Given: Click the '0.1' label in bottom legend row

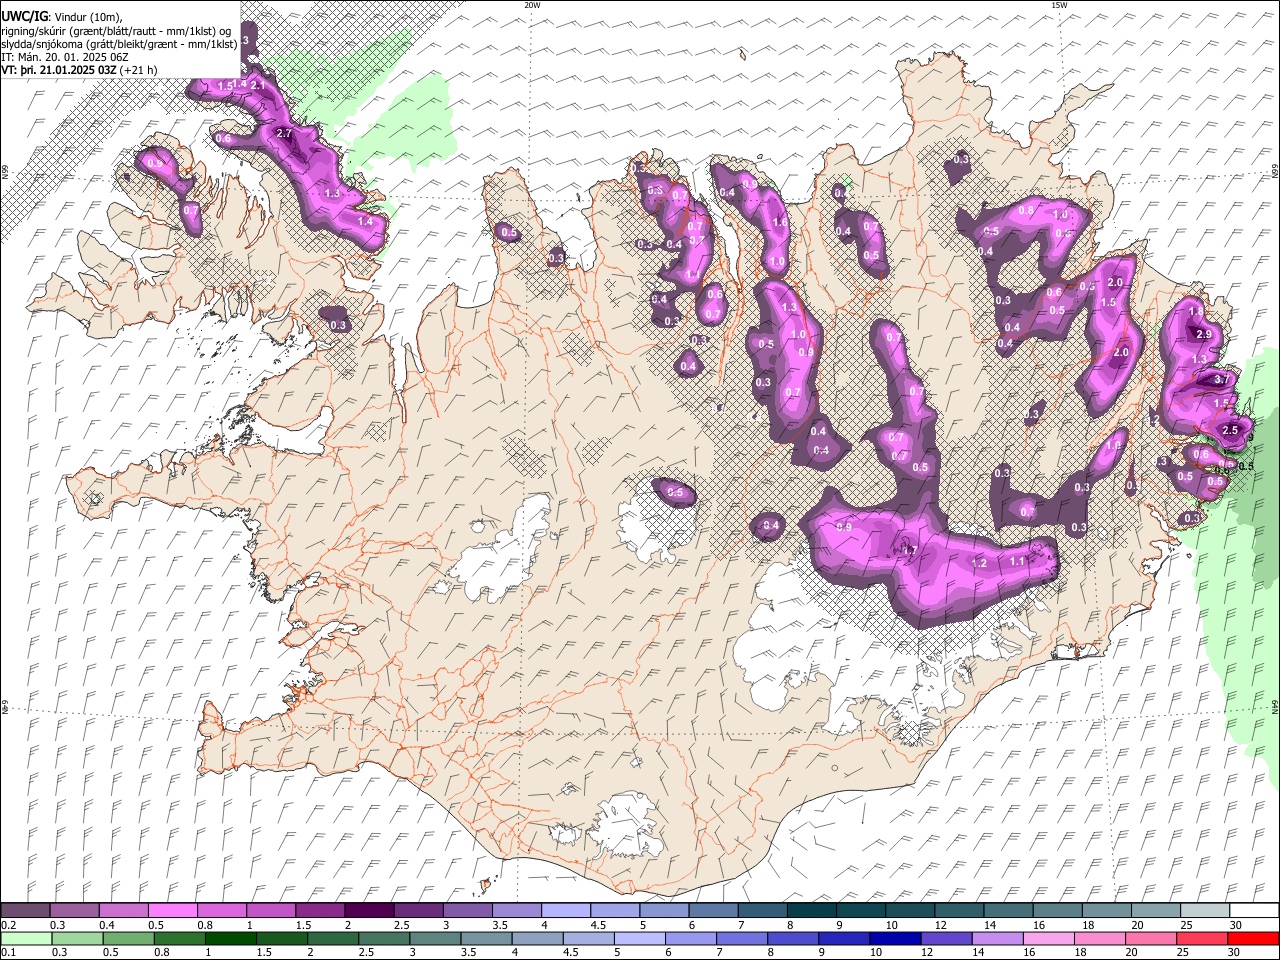Looking at the screenshot, I should coord(9,953).
